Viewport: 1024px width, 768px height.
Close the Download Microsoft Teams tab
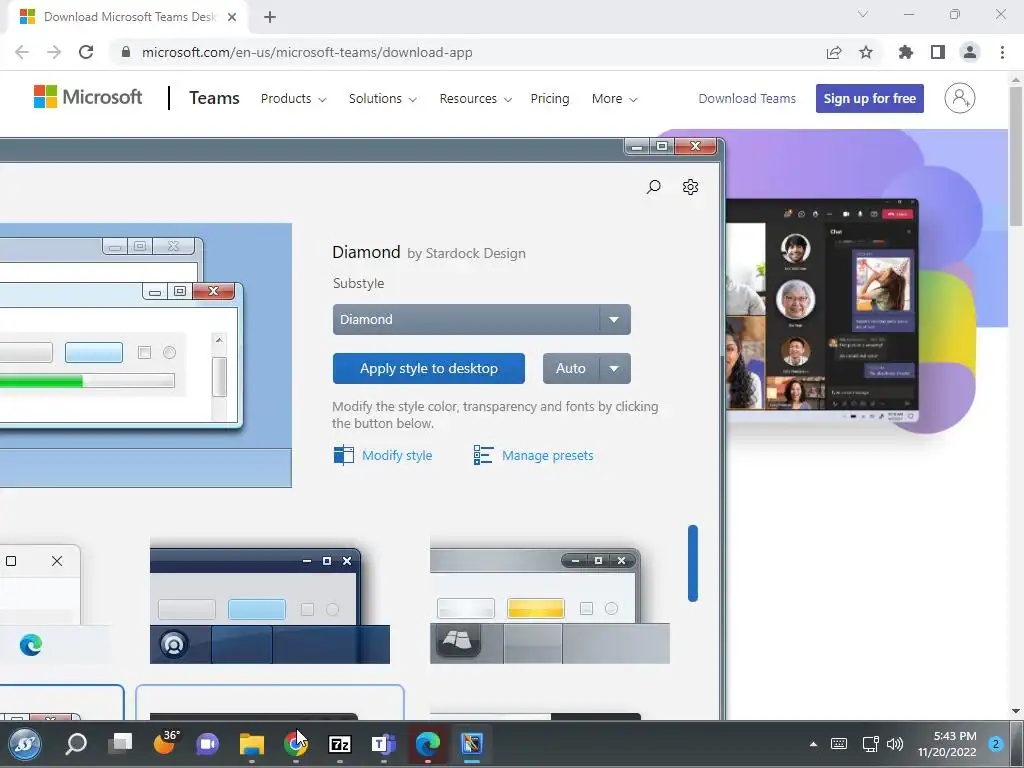coord(232,17)
